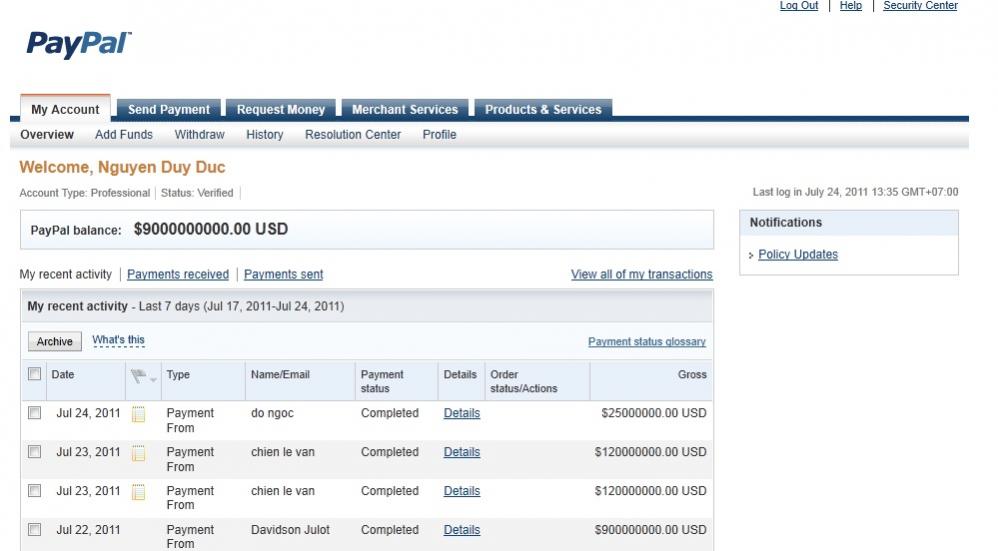The image size is (998, 551).
Task: Click the Name/Email column header
Action: coord(280,374)
